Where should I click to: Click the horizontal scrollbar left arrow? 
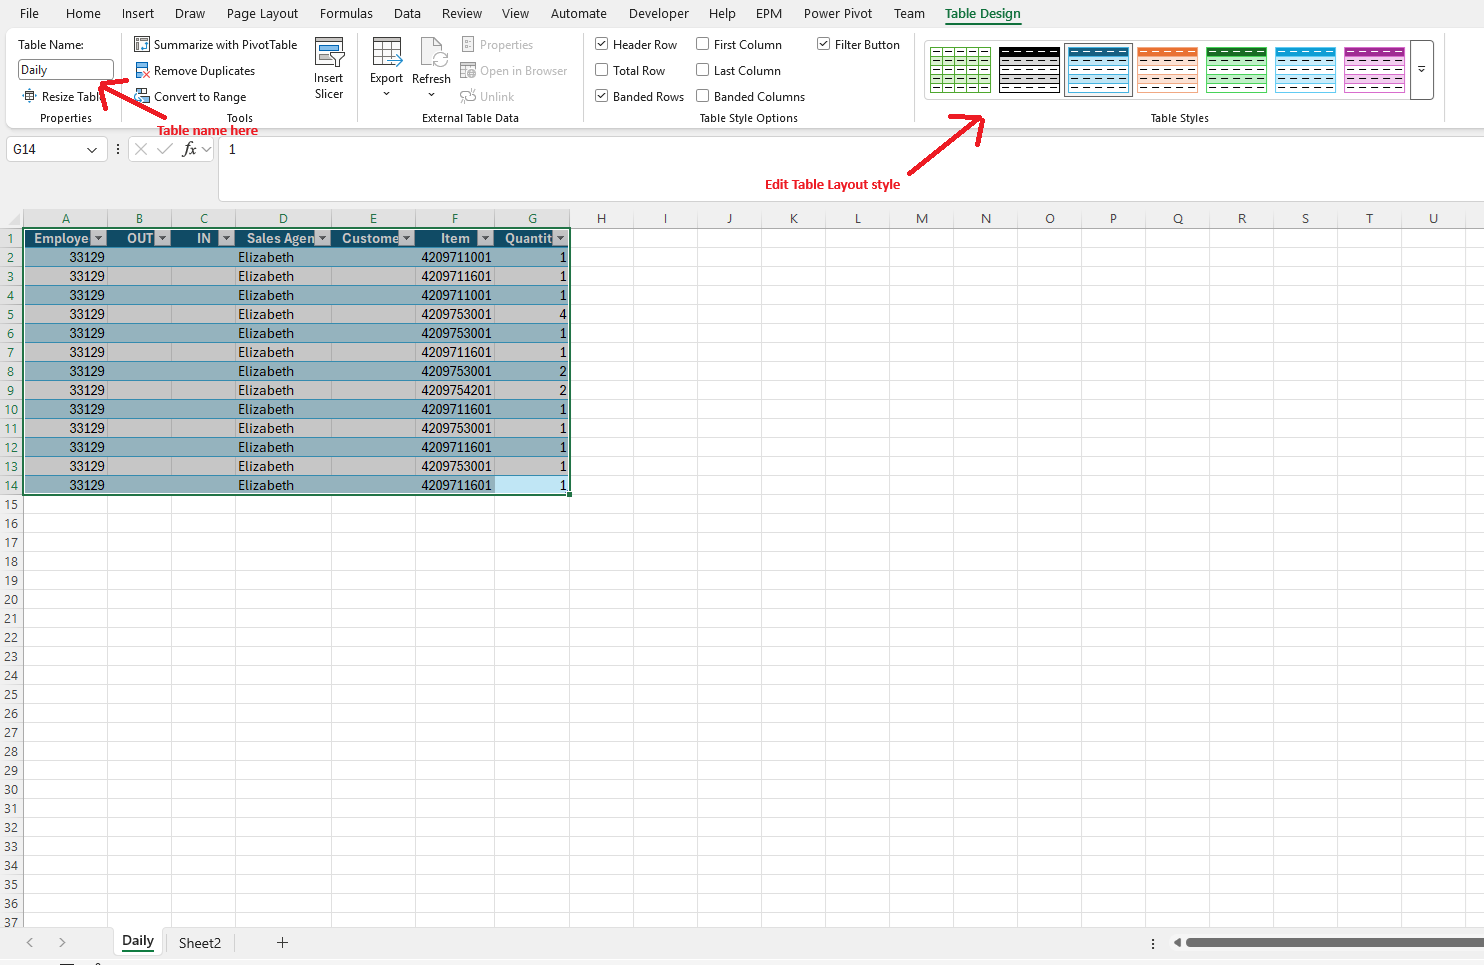(1177, 942)
